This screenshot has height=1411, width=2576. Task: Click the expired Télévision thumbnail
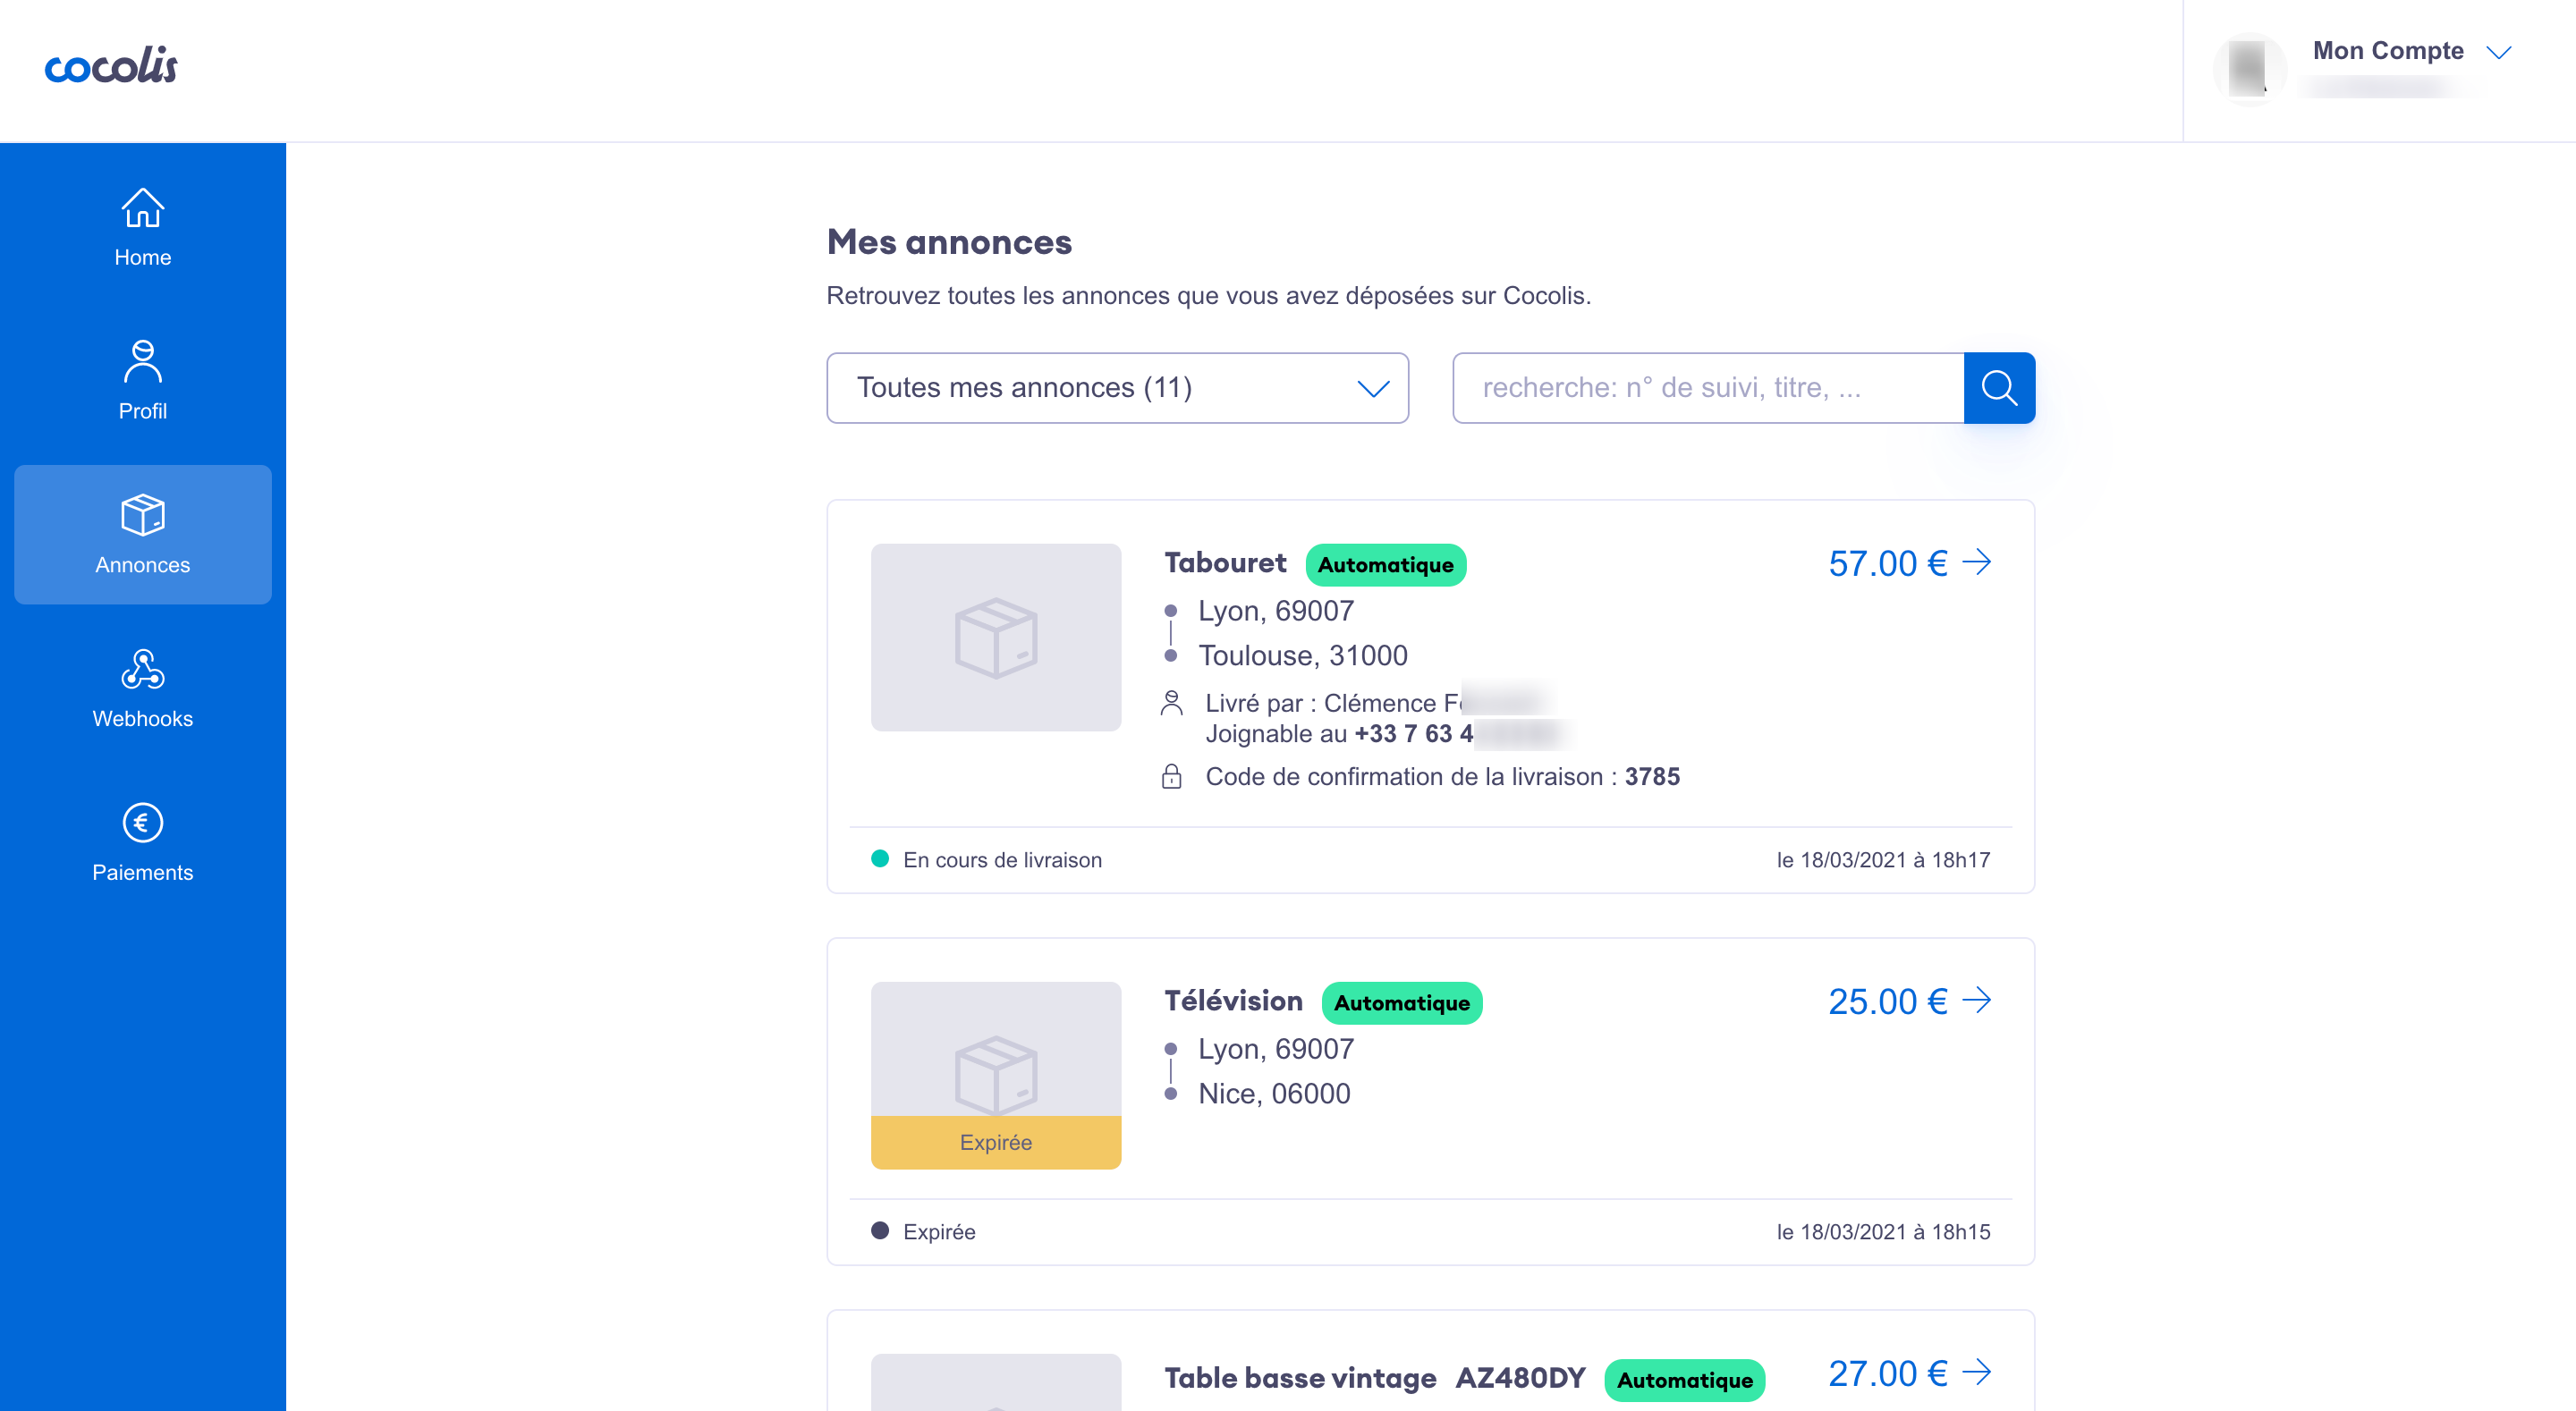point(995,1075)
